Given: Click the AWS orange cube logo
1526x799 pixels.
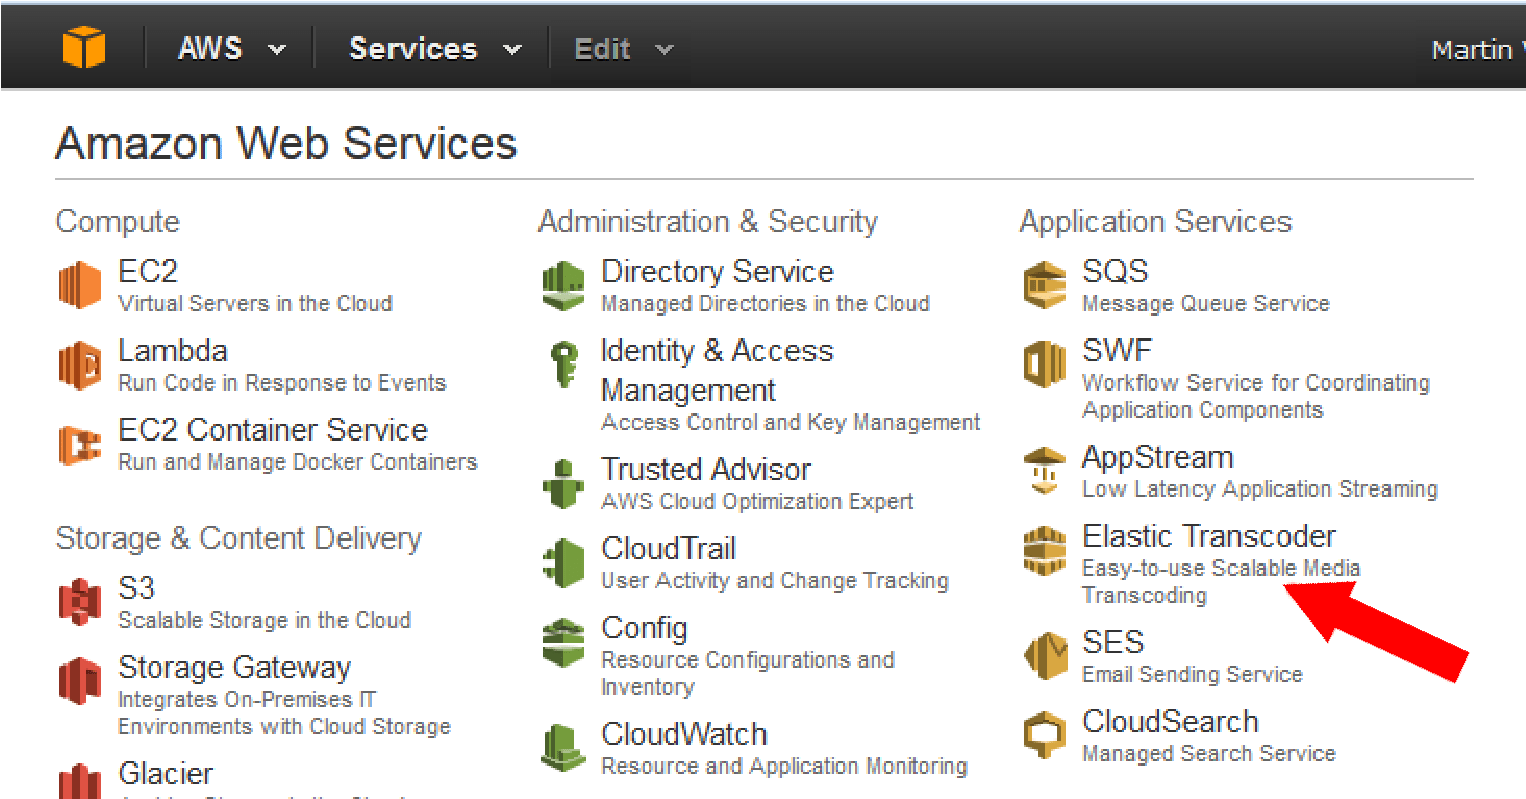Looking at the screenshot, I should (x=84, y=47).
